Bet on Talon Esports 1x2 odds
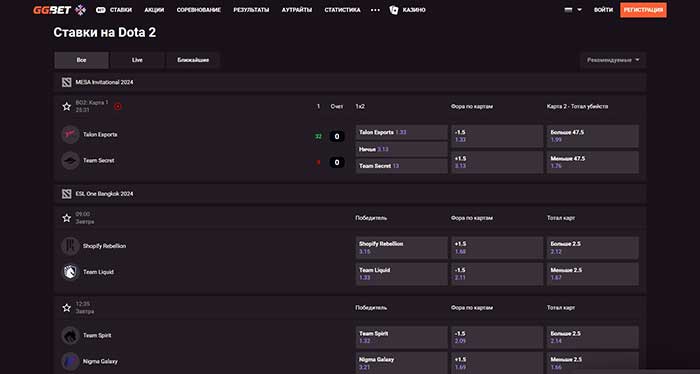Image resolution: width=700 pixels, height=374 pixels. point(401,133)
